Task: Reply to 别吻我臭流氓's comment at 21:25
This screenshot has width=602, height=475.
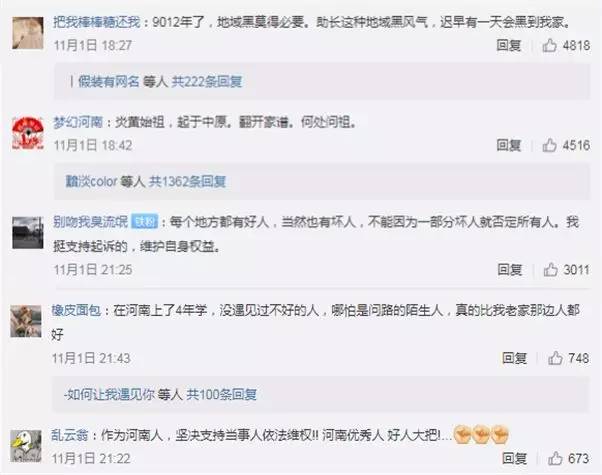Action: (509, 270)
